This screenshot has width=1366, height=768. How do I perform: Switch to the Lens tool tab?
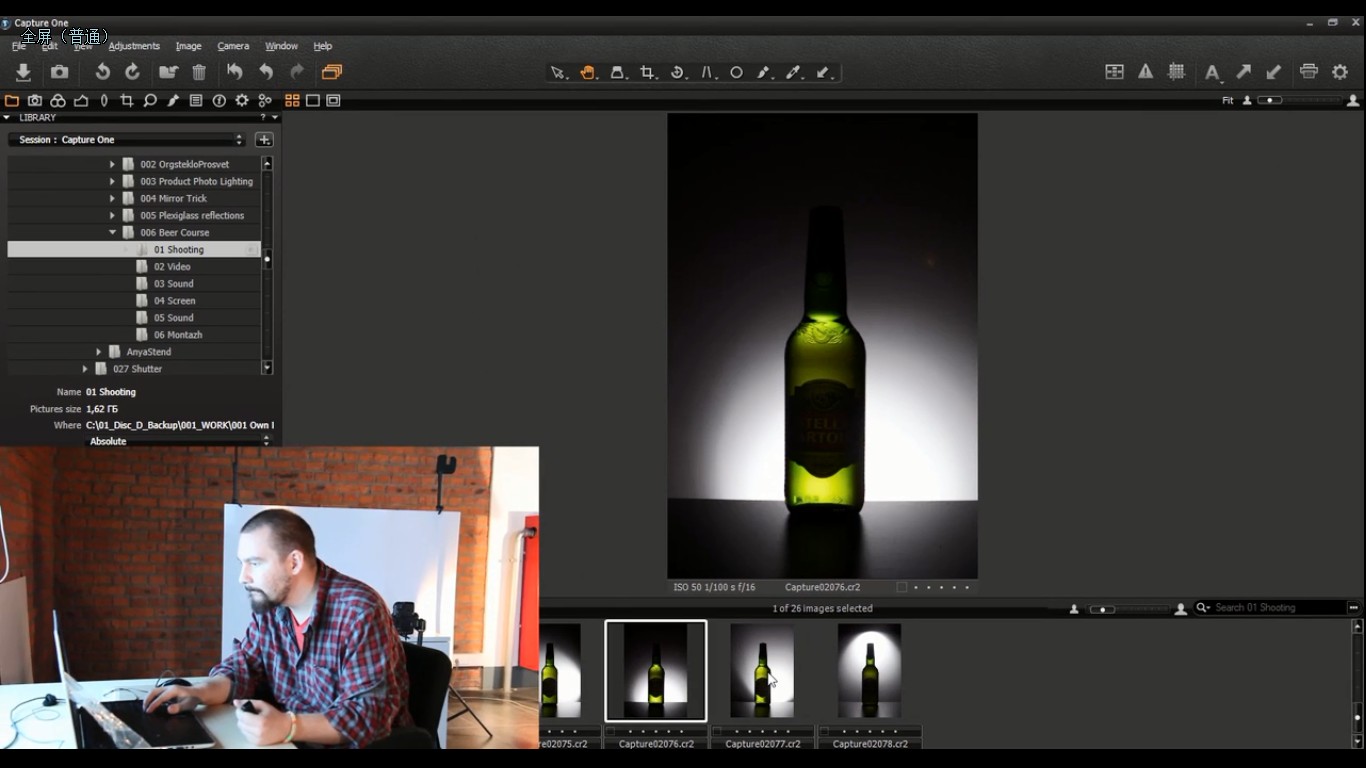104,101
